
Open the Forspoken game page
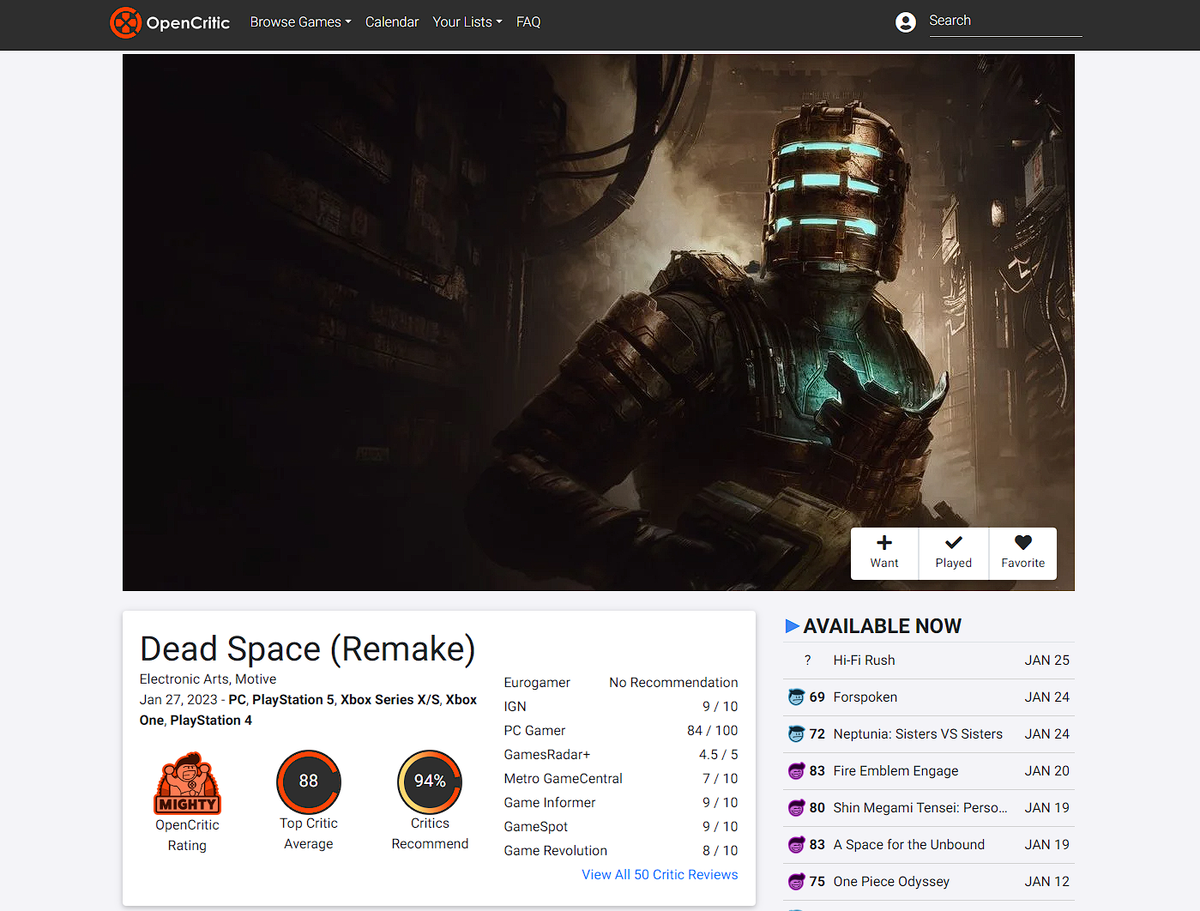coord(865,697)
